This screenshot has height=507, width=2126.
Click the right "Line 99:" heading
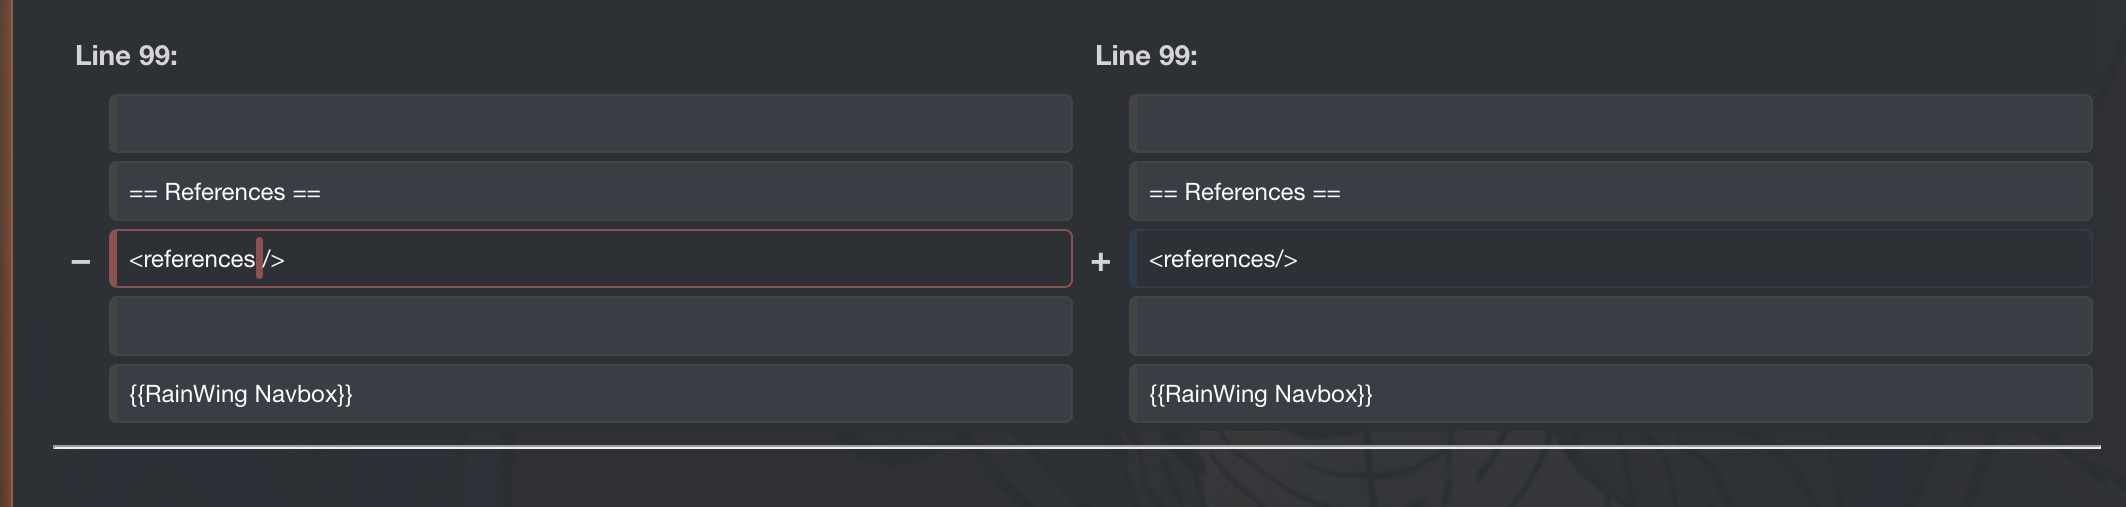click(1146, 56)
